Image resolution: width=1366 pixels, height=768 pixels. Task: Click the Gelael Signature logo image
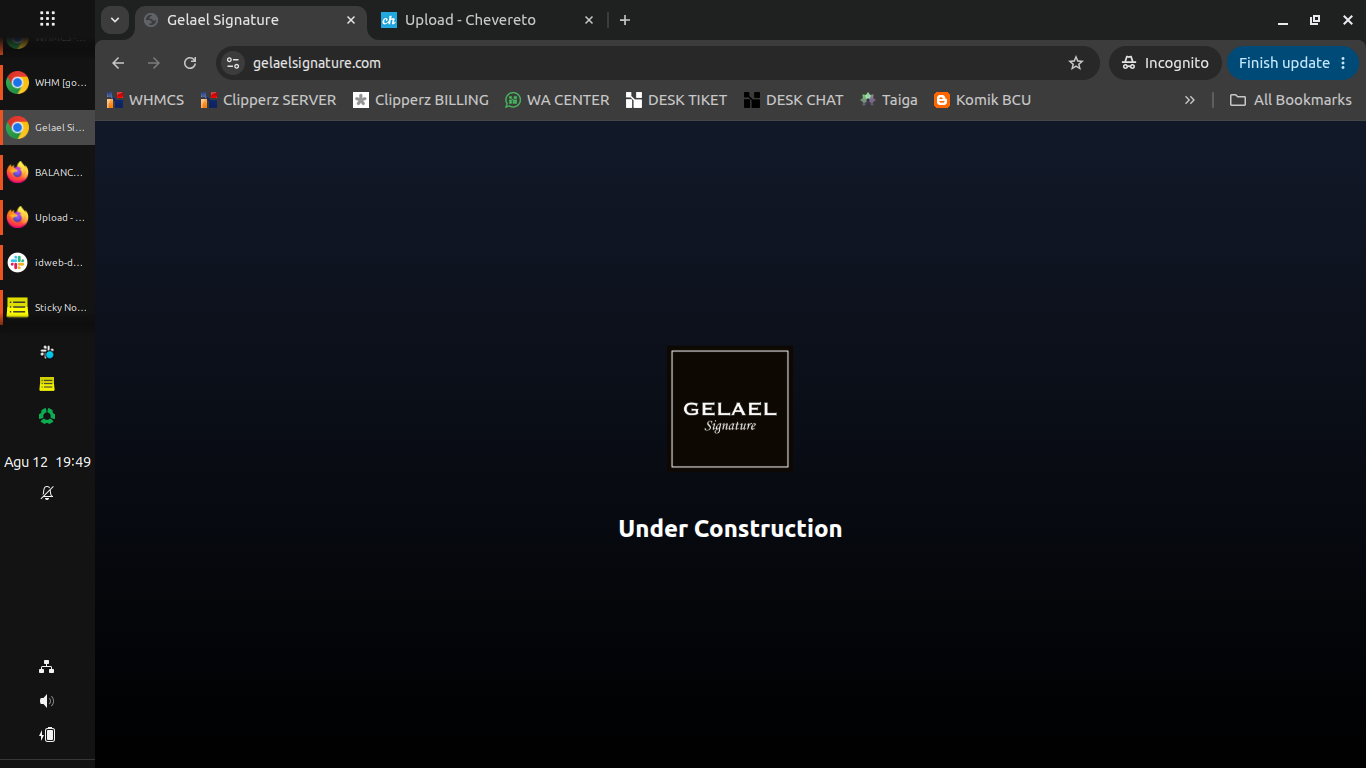730,408
